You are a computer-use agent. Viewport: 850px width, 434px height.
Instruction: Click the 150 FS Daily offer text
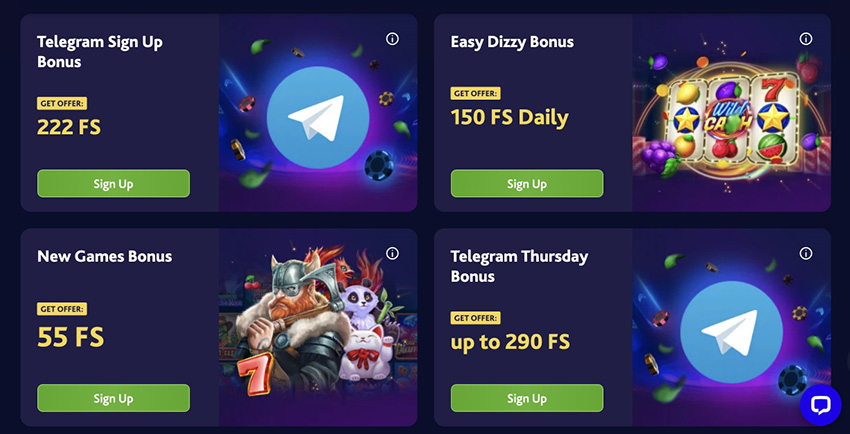(510, 117)
